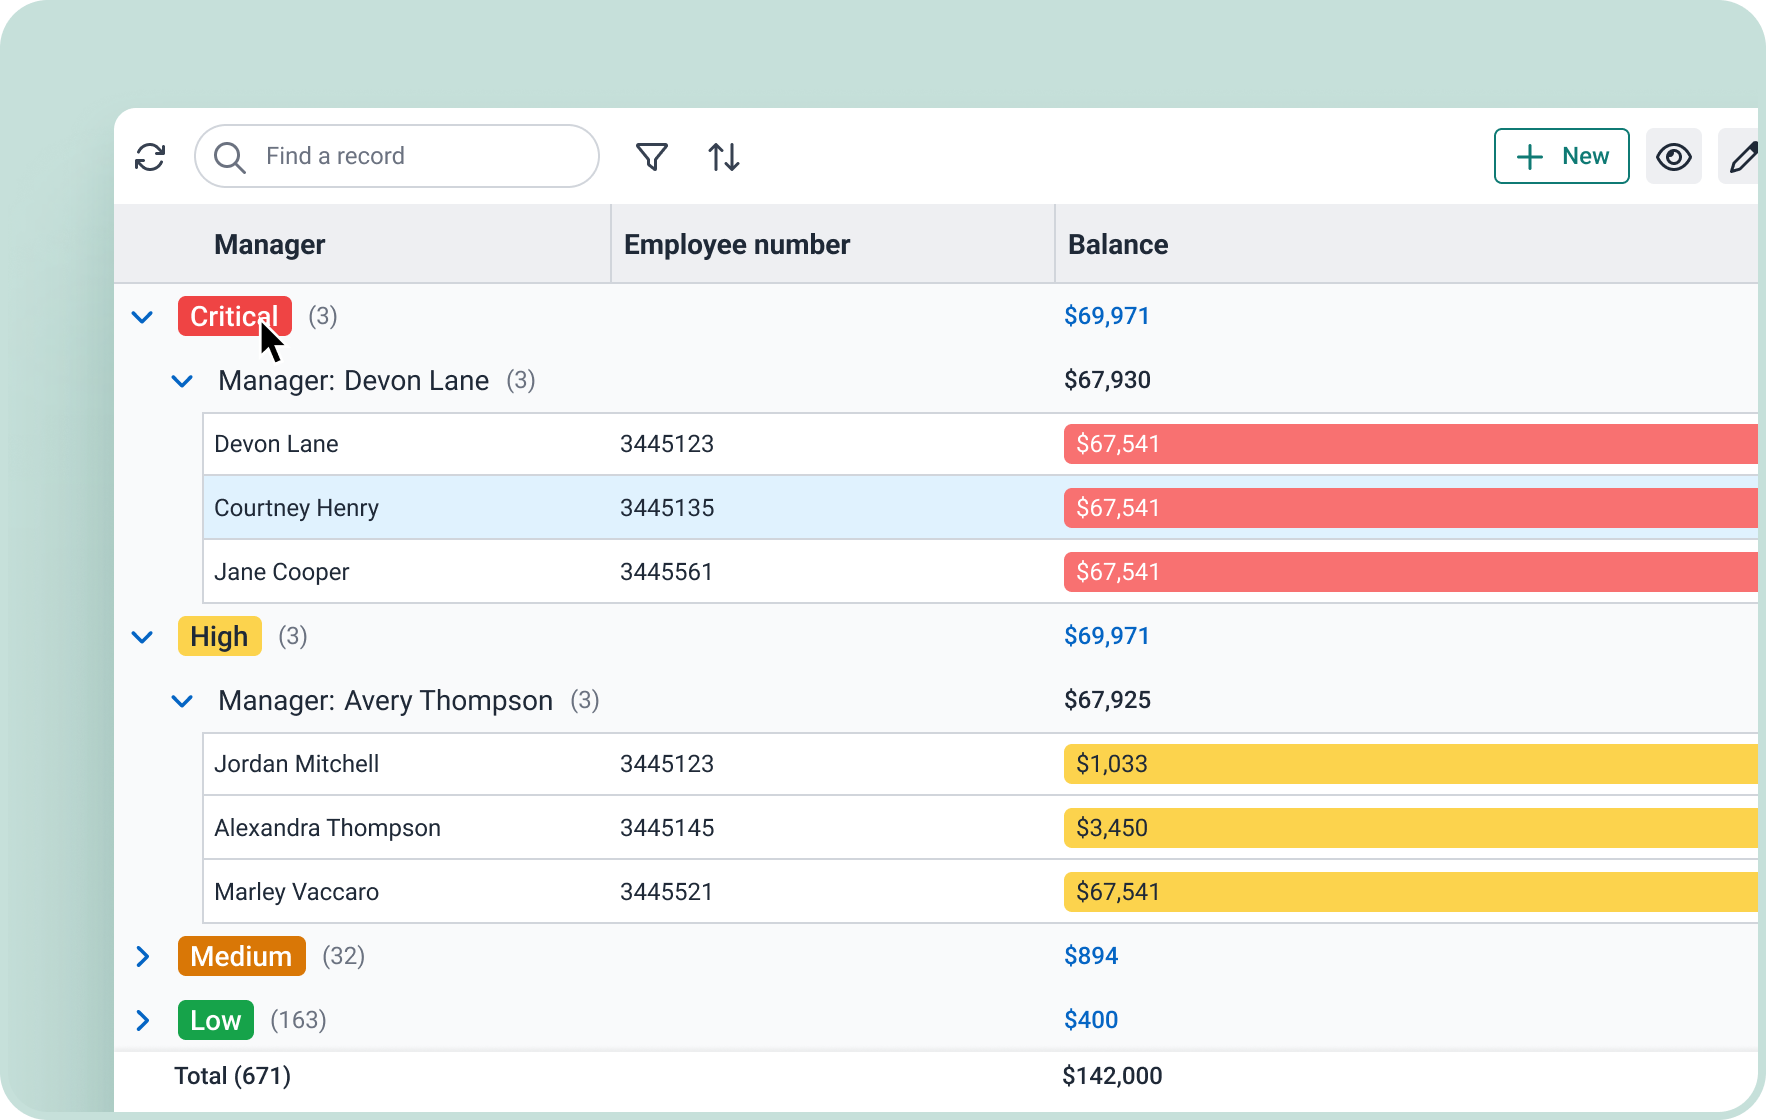The image size is (1766, 1120).
Task: Expand the Low group
Action: click(x=142, y=1021)
